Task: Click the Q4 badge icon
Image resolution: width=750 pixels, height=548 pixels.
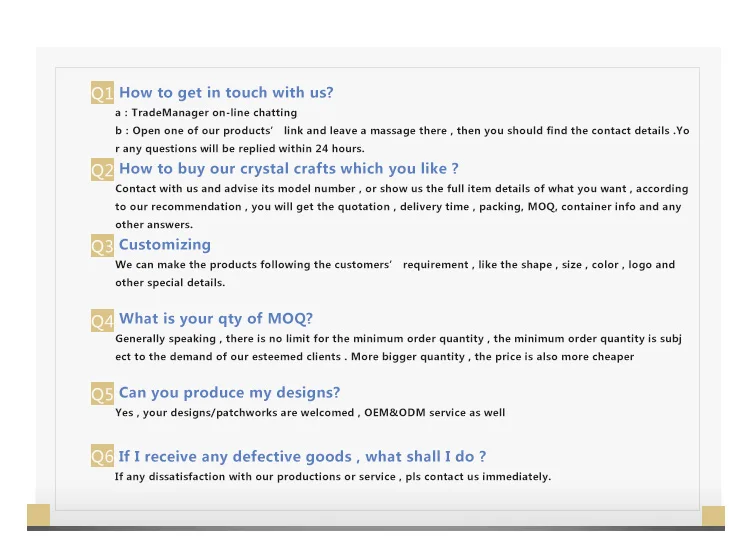Action: [x=103, y=321]
